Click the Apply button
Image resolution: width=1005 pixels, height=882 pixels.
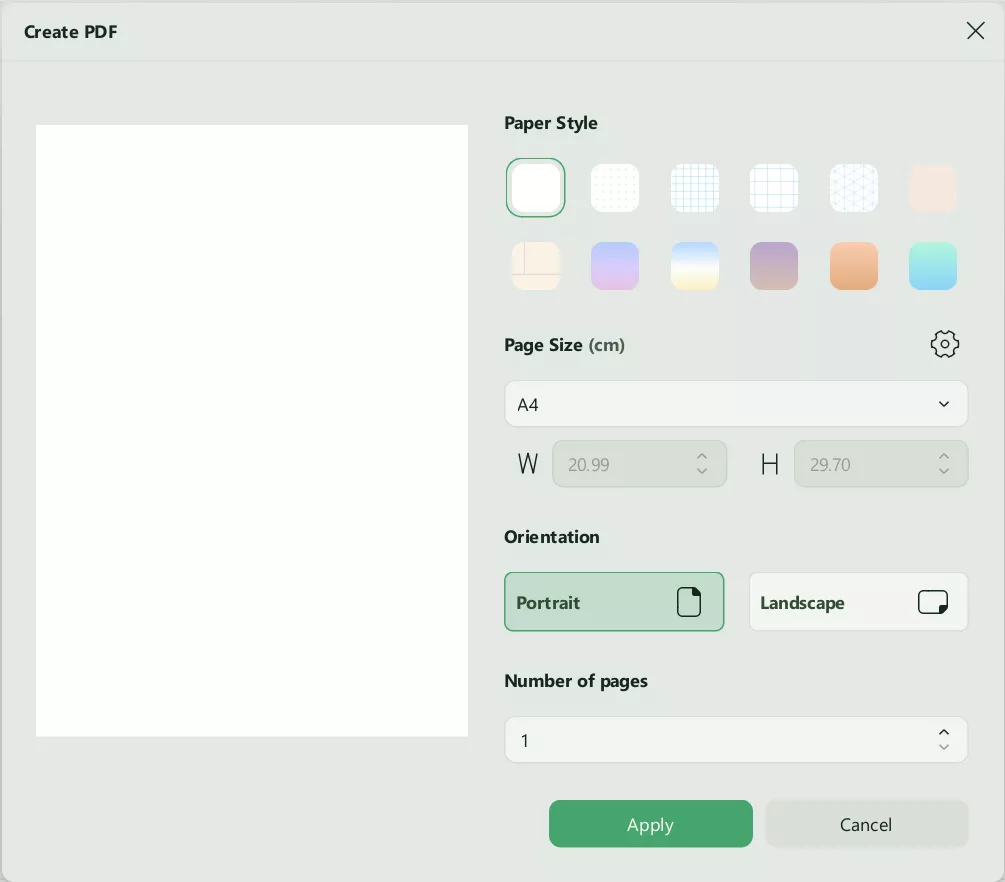coord(650,824)
